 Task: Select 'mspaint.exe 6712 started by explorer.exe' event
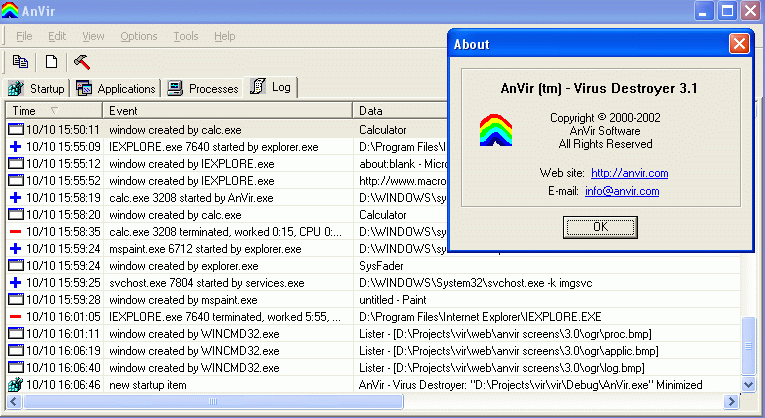tap(205, 249)
